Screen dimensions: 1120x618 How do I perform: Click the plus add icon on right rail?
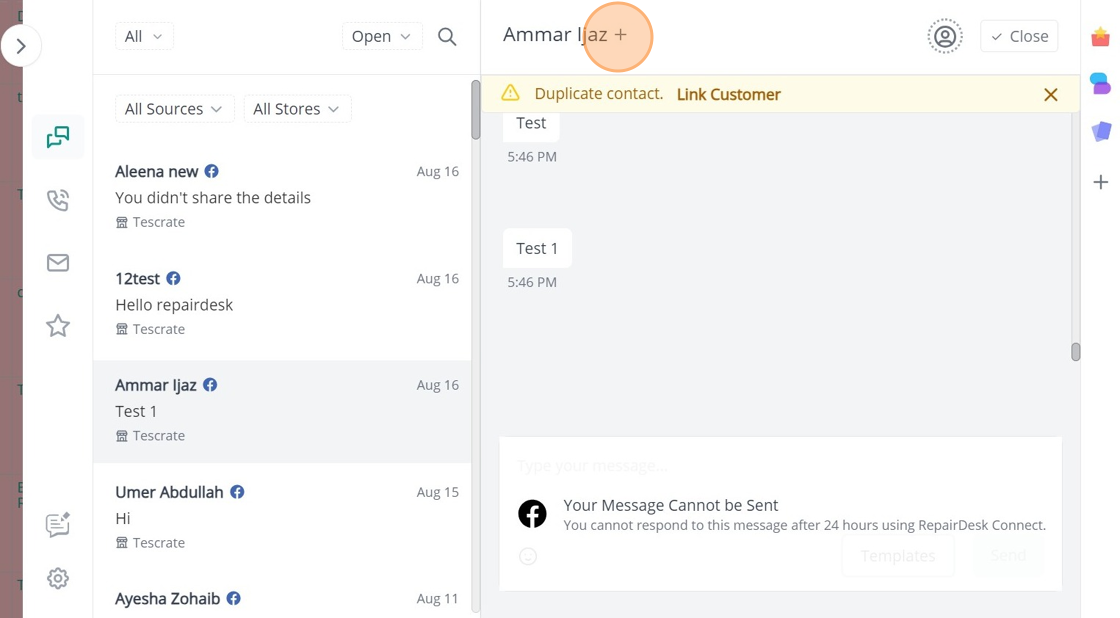click(1101, 182)
